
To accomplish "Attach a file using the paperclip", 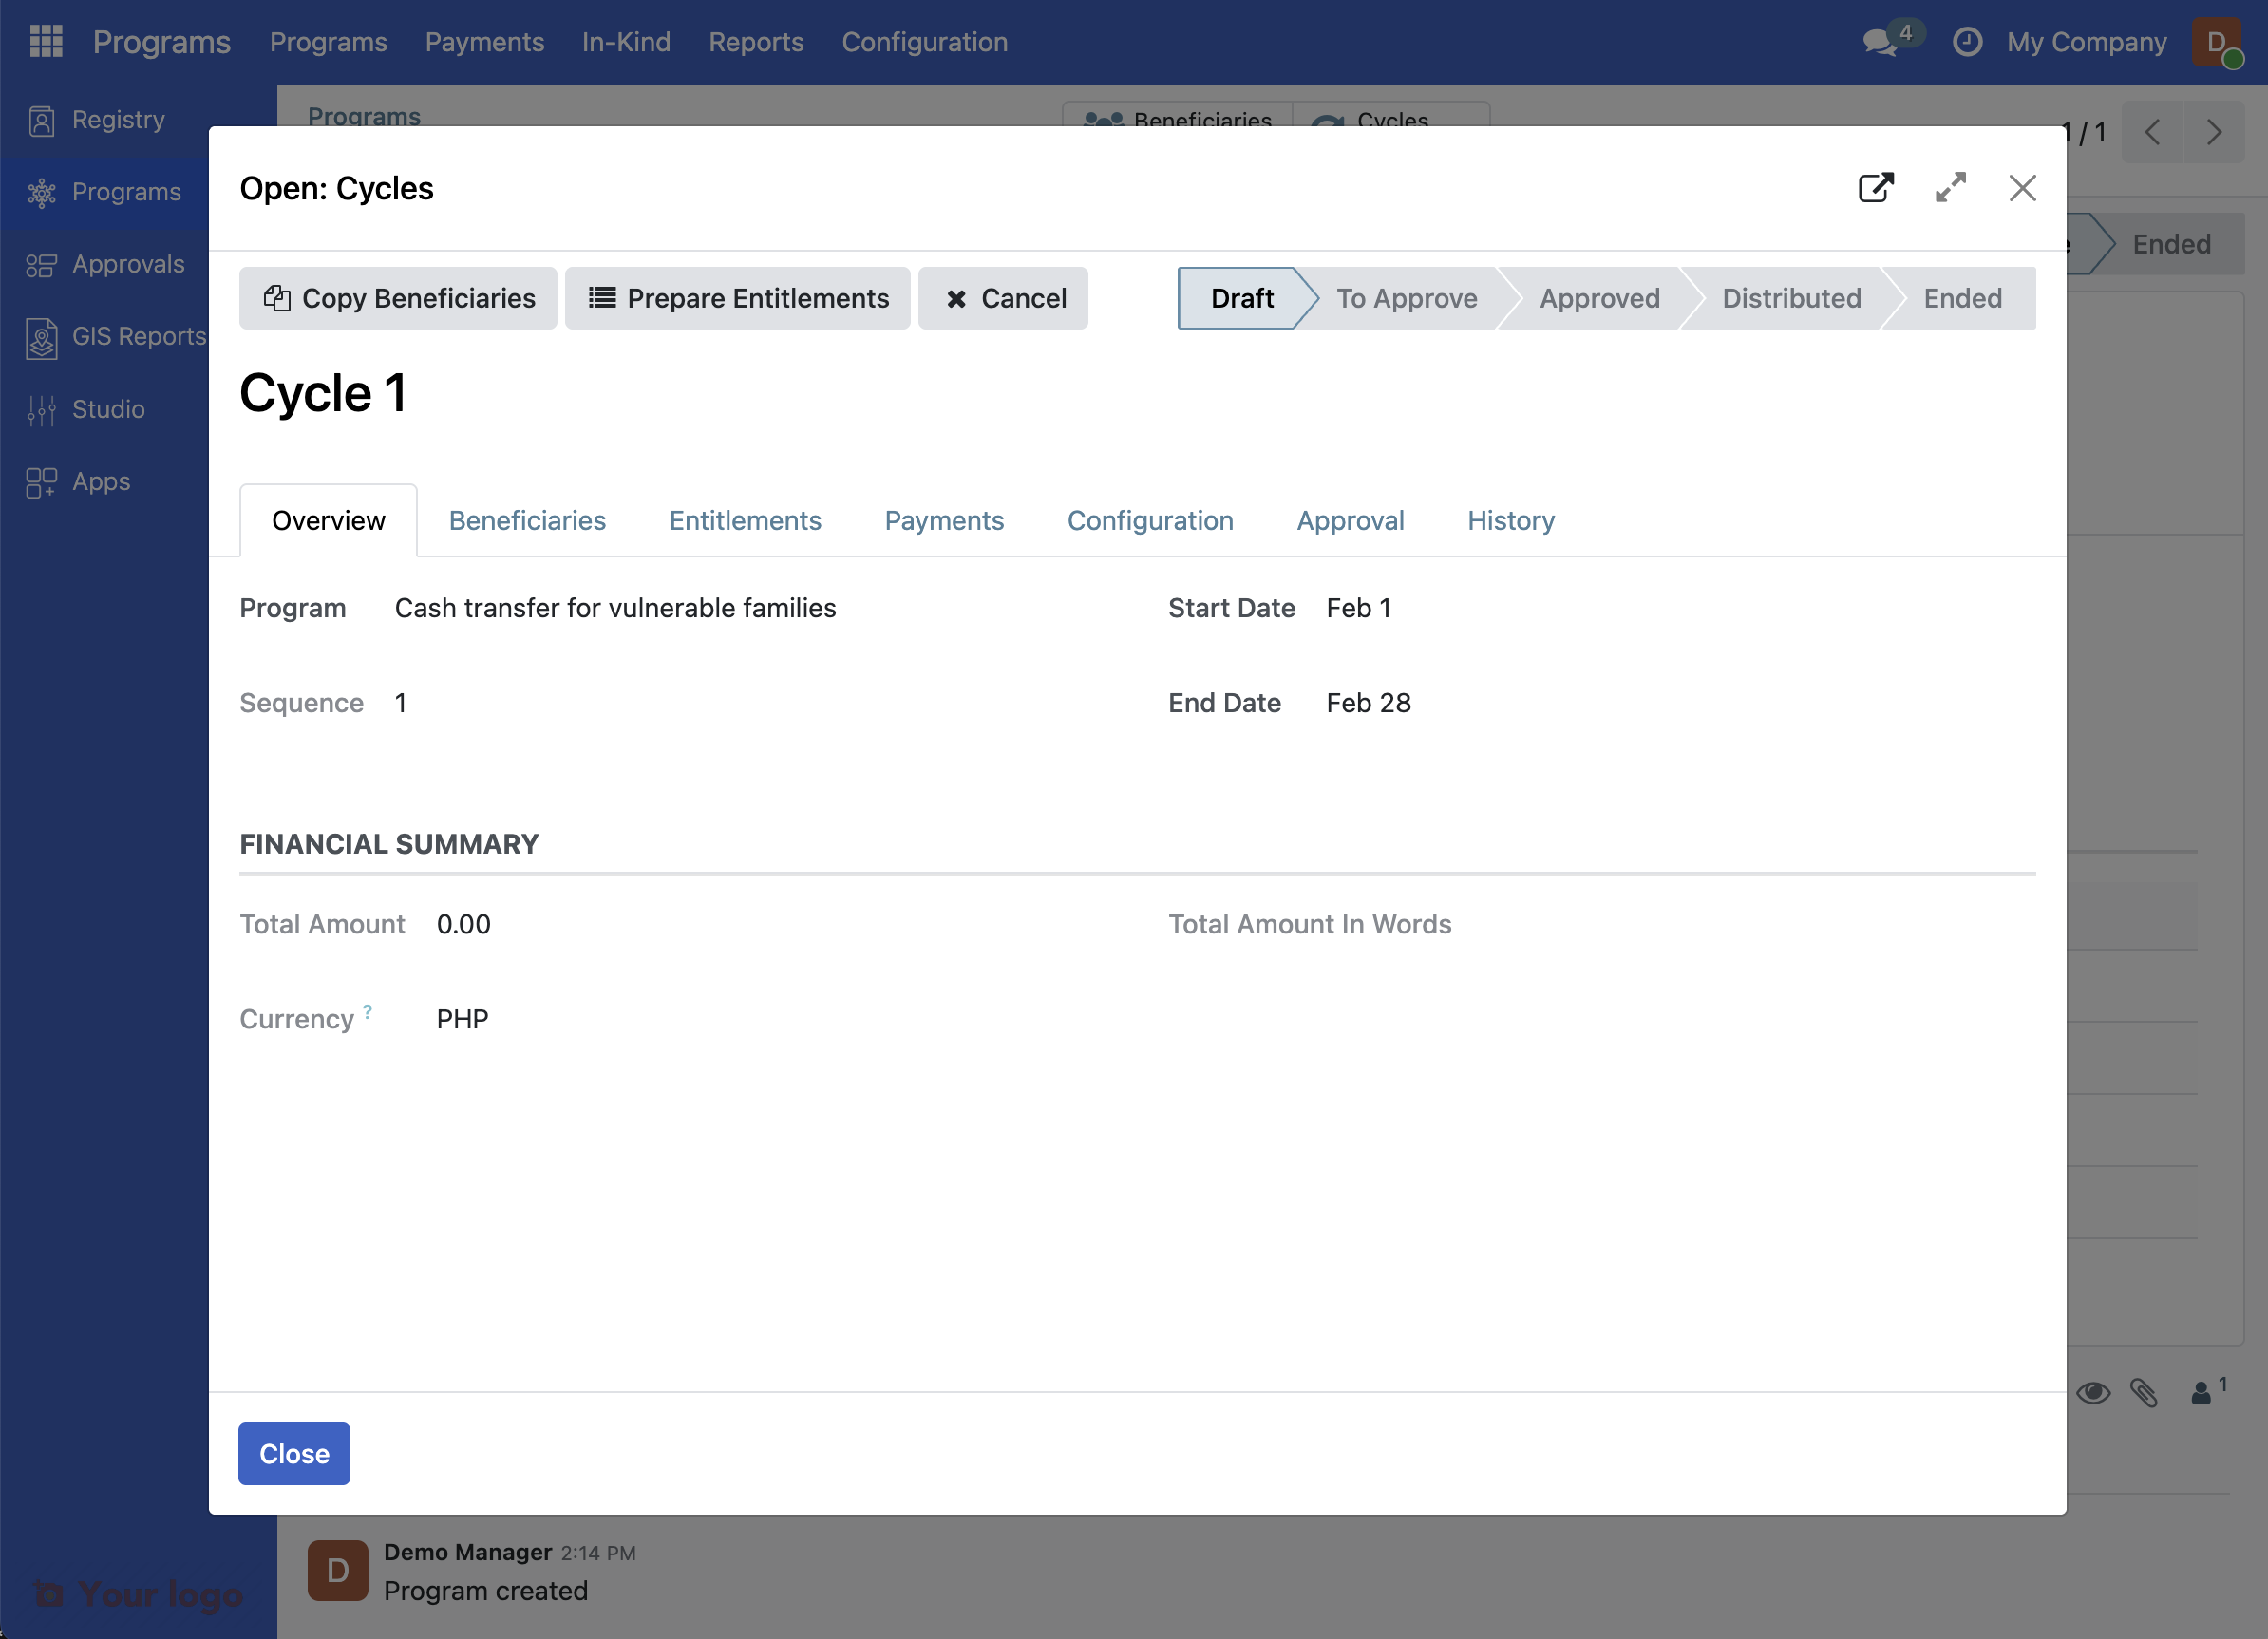I will tap(2145, 1392).
